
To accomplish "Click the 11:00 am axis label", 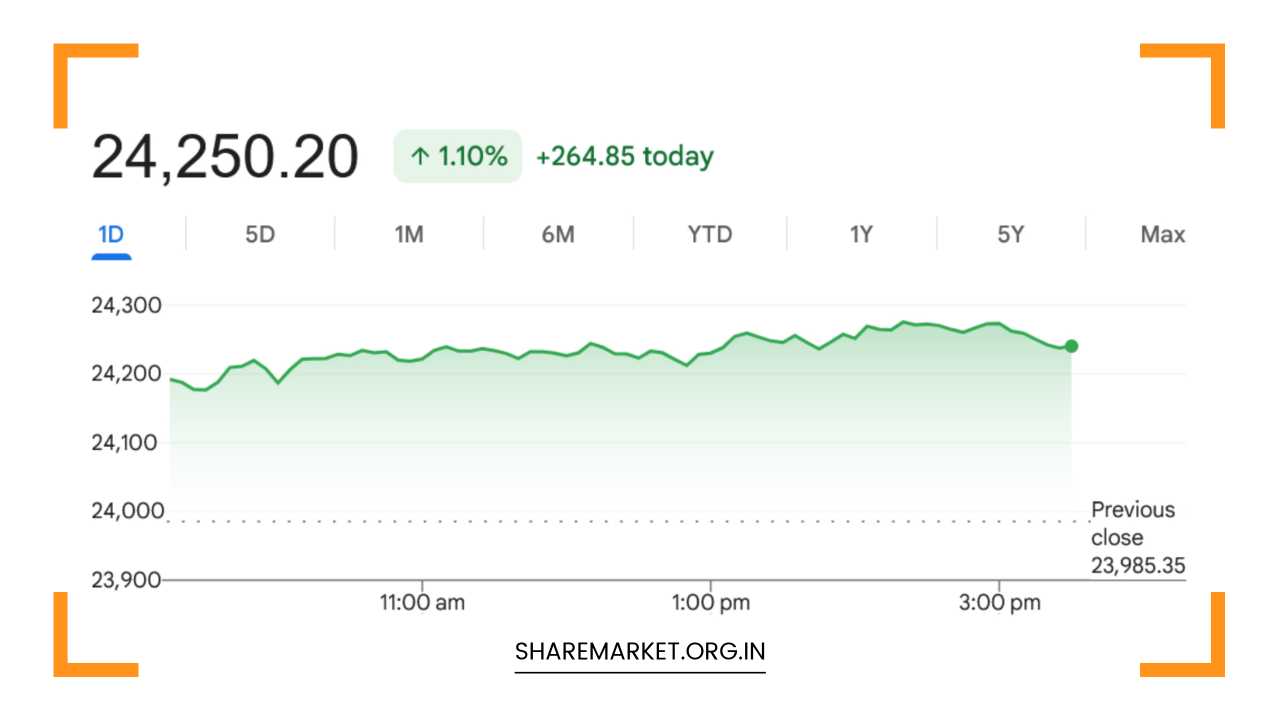I will 422,603.
